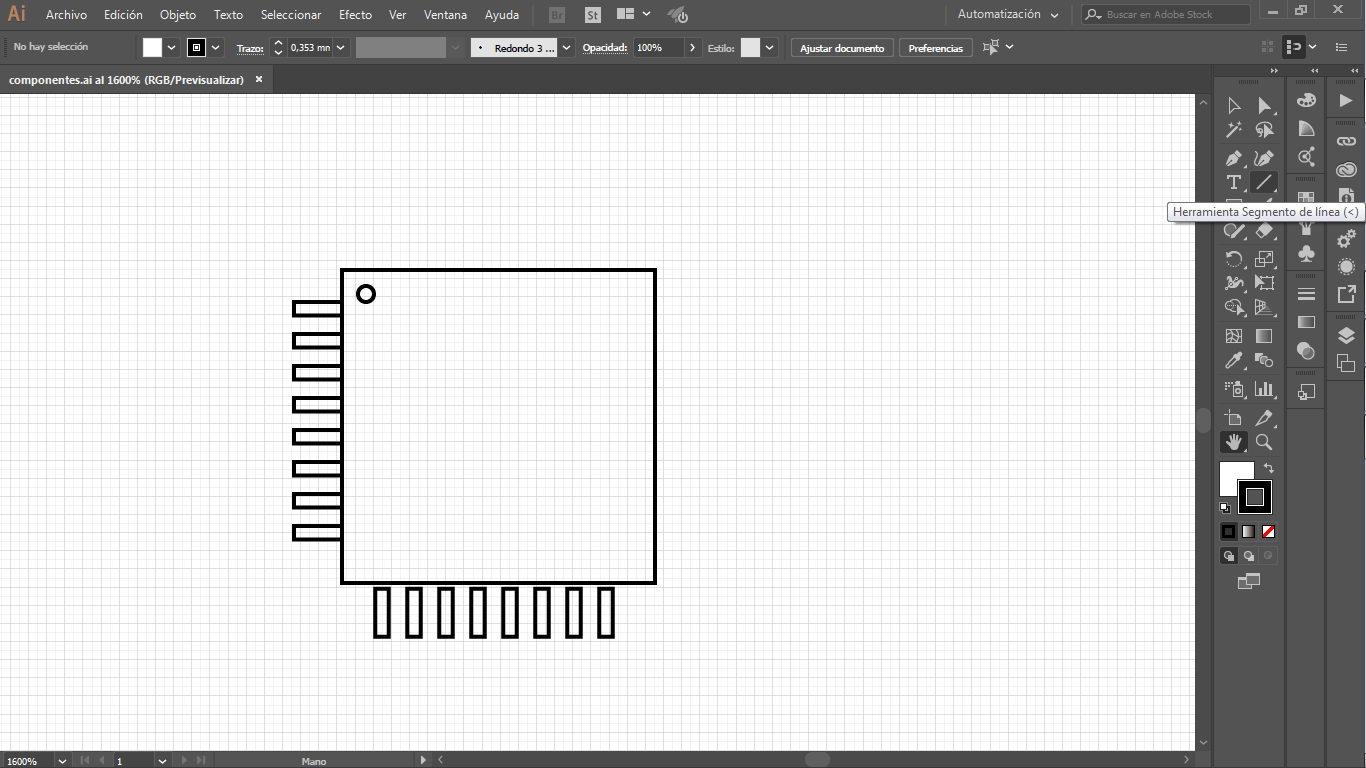1366x768 pixels.
Task: Open Adobe Bridge (Br) icon
Action: [558, 15]
